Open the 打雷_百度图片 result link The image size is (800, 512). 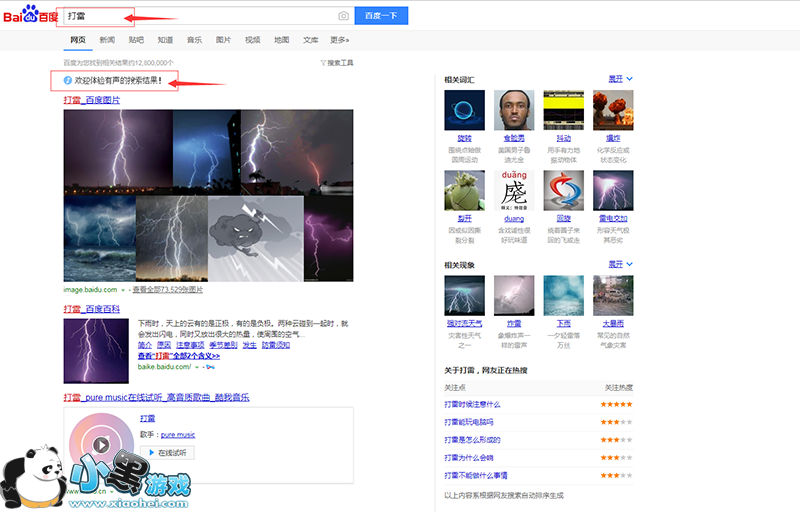[92, 100]
